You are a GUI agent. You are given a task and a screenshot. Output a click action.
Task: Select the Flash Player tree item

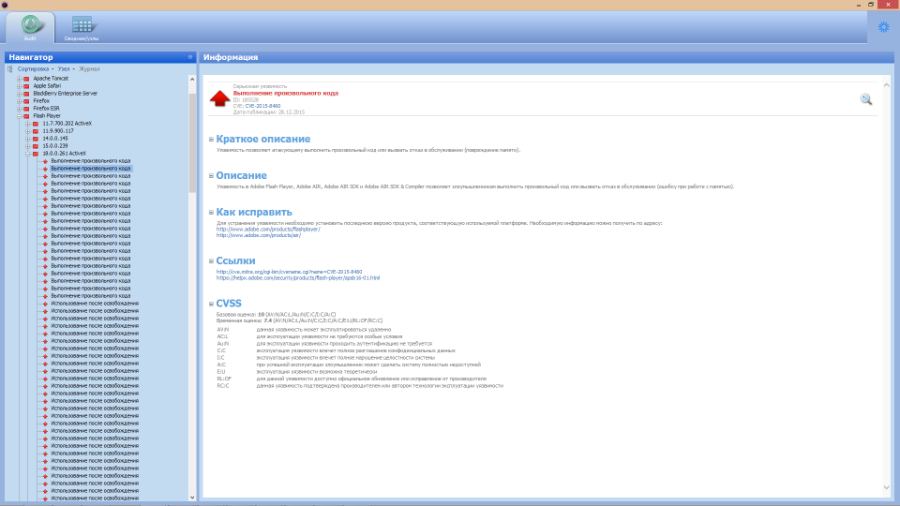[x=46, y=116]
